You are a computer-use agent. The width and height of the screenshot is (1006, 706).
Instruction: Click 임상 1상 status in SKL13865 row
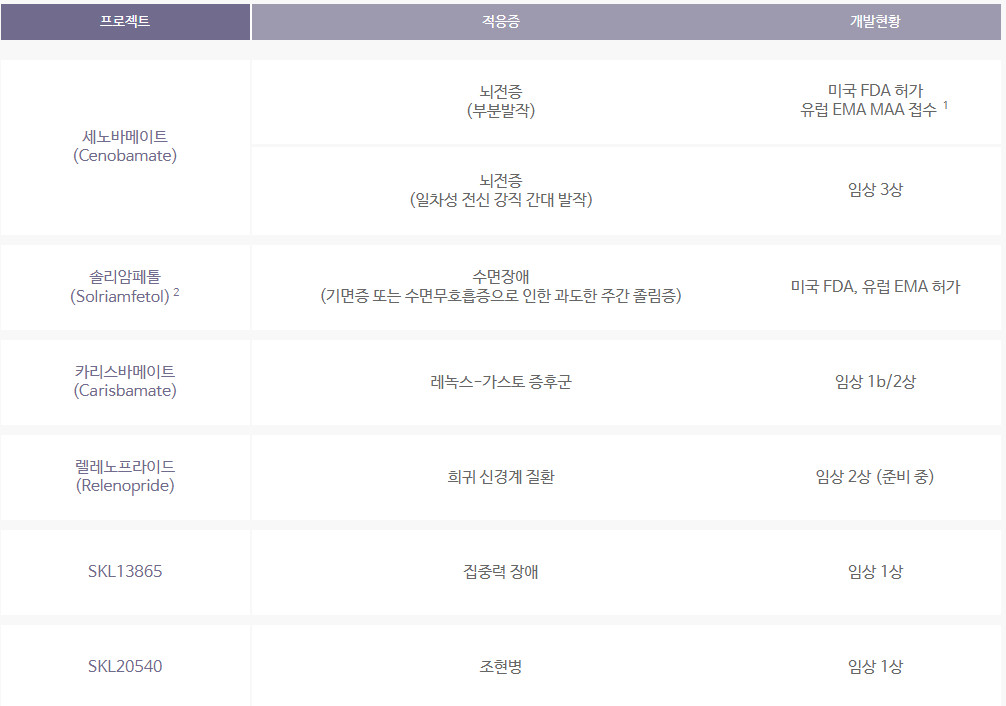coord(875,572)
